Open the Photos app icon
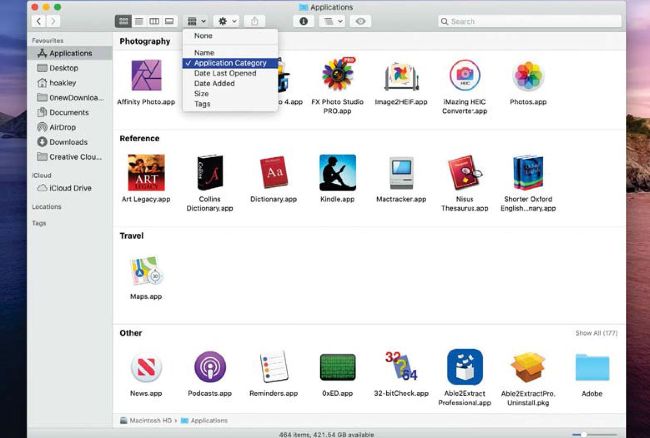This screenshot has height=438, width=650. pos(528,76)
